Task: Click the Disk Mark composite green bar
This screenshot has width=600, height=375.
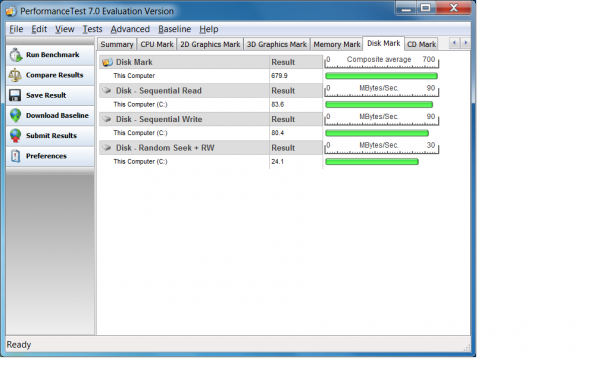Action: [381, 76]
